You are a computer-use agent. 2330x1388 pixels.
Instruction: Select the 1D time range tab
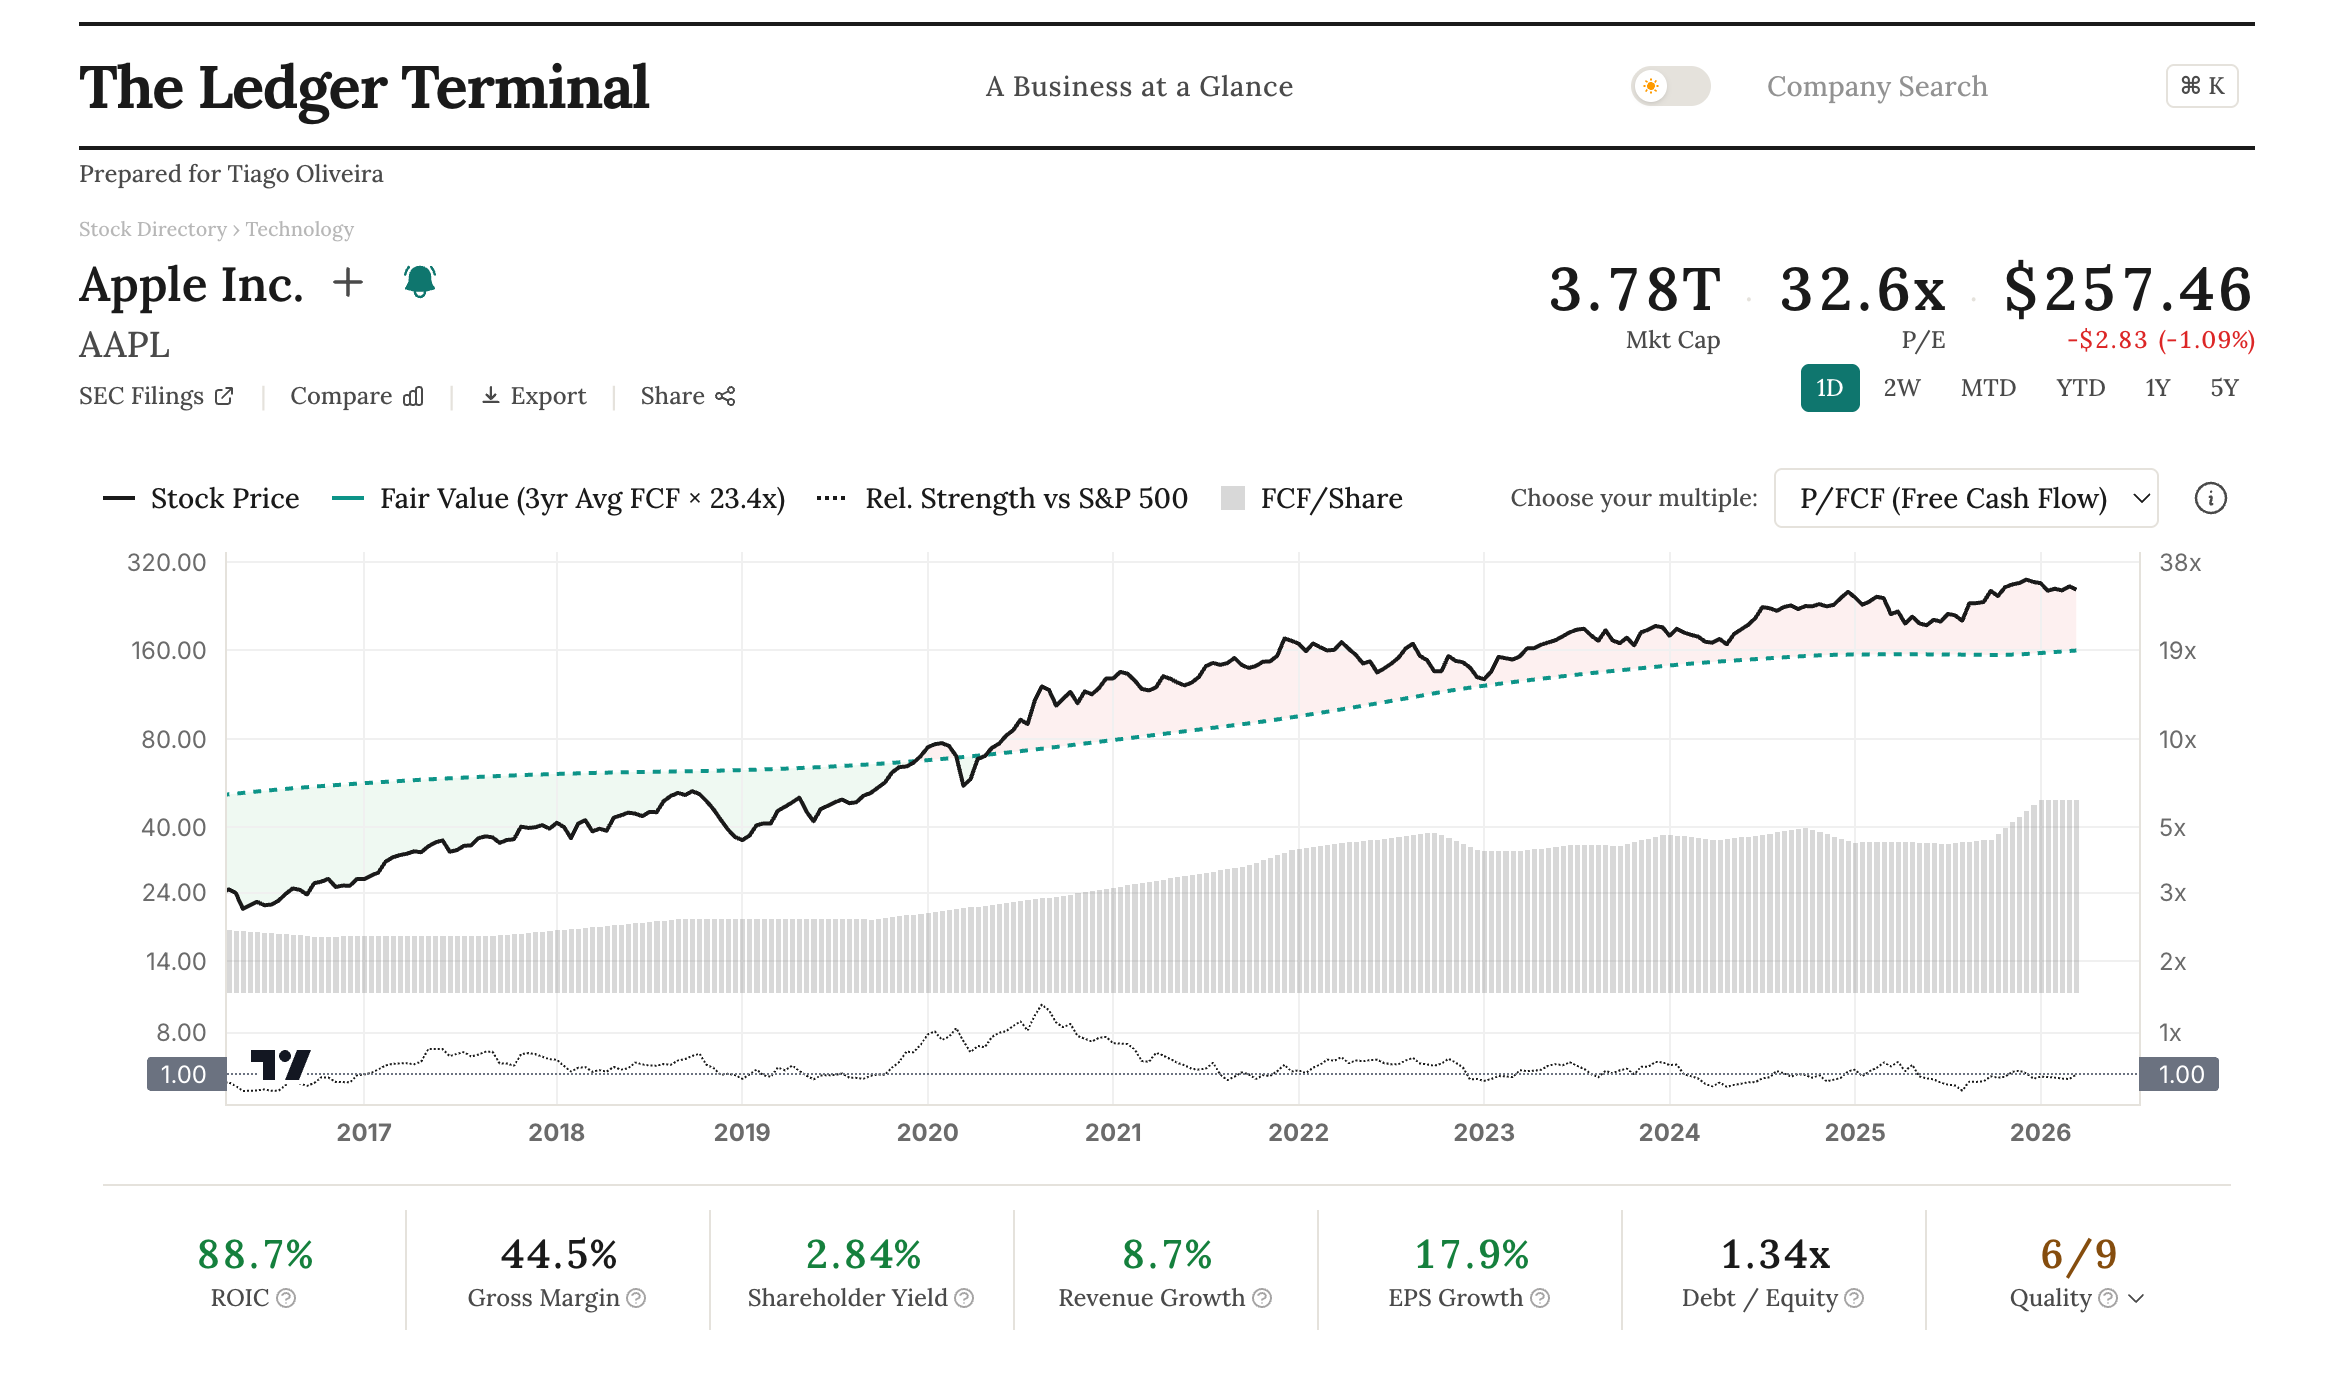click(x=1830, y=388)
